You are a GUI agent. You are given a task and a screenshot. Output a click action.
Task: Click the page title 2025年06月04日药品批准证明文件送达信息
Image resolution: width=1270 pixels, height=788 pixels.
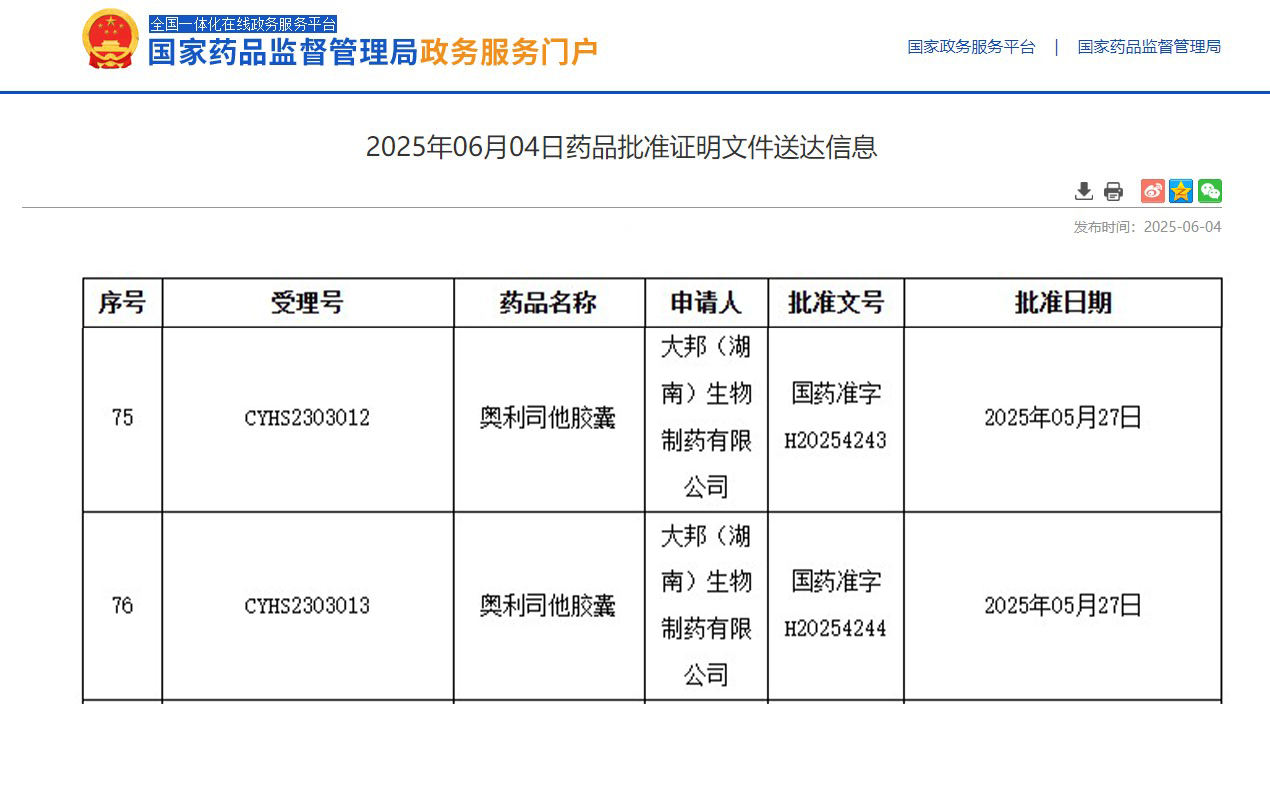click(x=621, y=147)
